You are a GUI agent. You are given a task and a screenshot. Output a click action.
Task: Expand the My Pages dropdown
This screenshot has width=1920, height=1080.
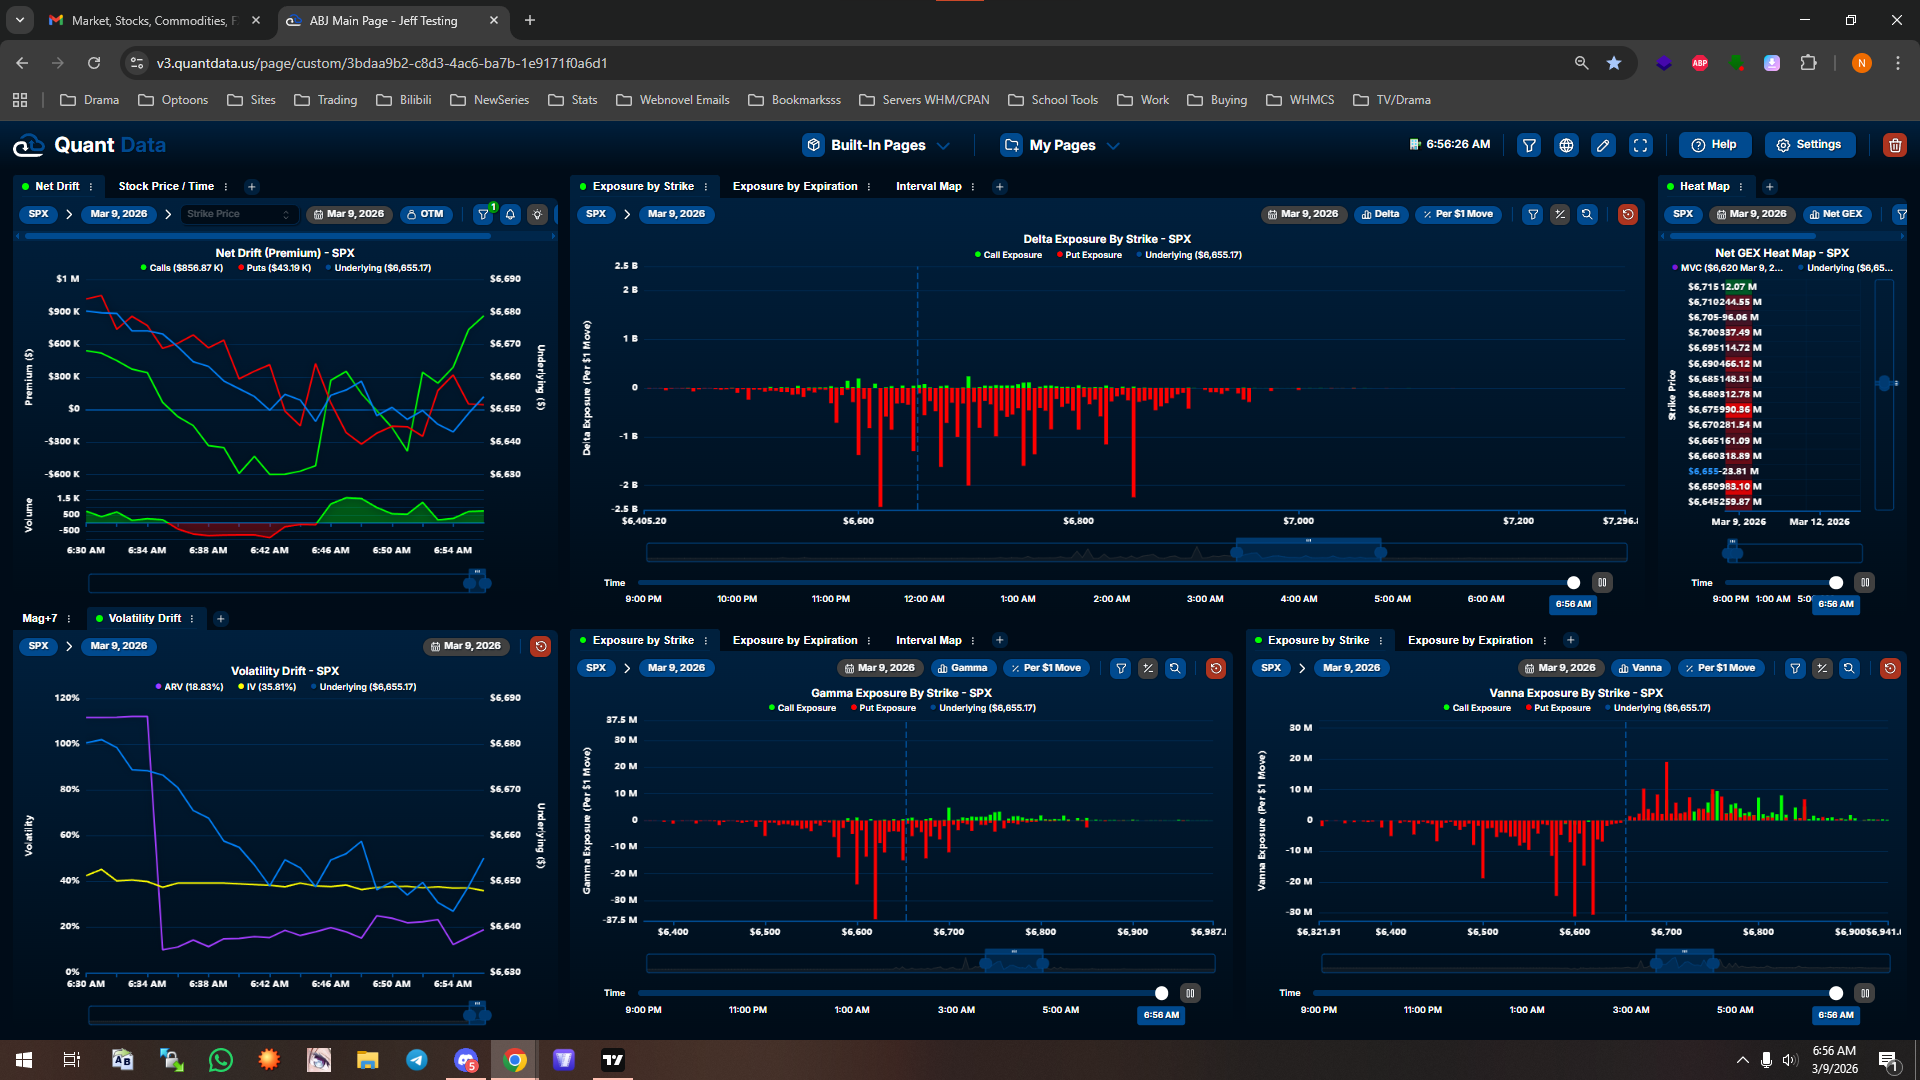[1061, 145]
